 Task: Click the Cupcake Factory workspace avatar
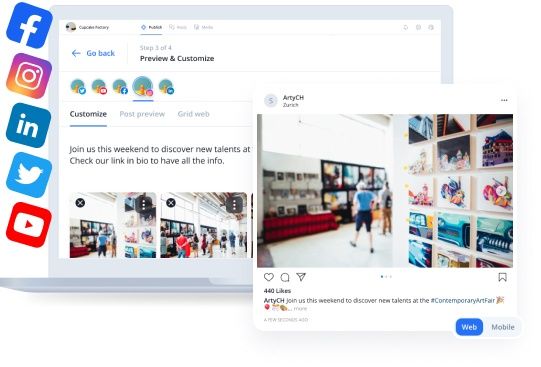71,27
